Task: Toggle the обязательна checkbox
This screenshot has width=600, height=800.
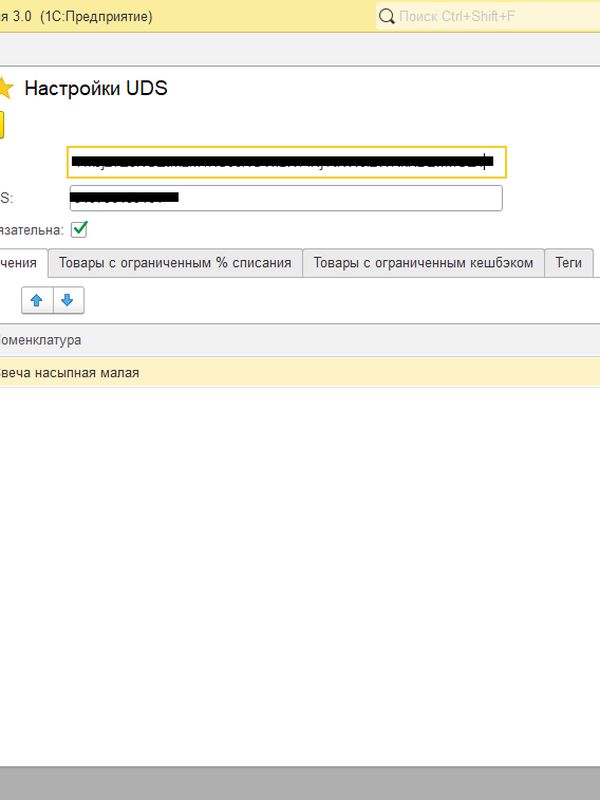Action: tap(79, 230)
